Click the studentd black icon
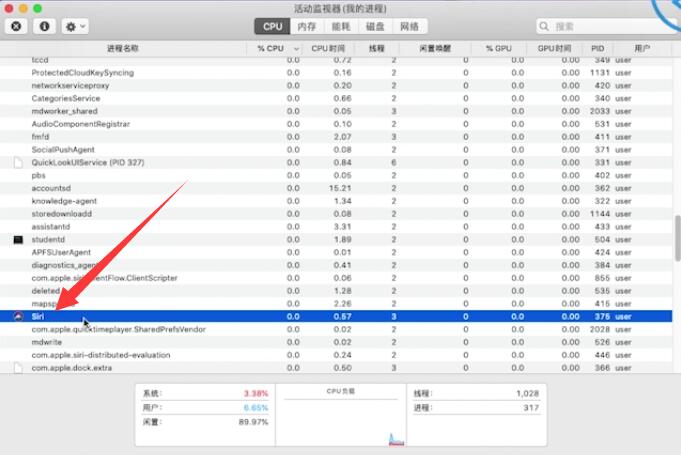Screen dimensions: 681x455 click(x=18, y=240)
